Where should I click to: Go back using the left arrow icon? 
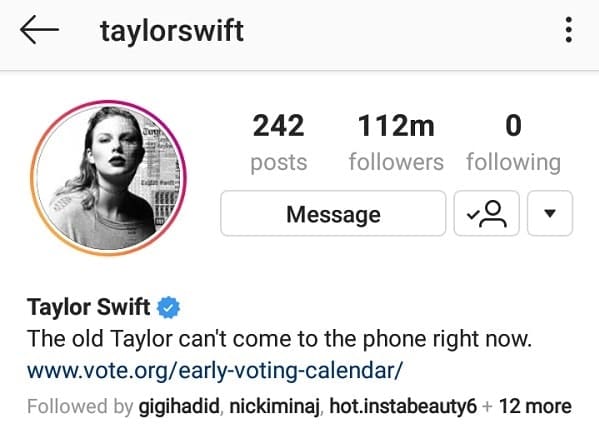(x=39, y=30)
